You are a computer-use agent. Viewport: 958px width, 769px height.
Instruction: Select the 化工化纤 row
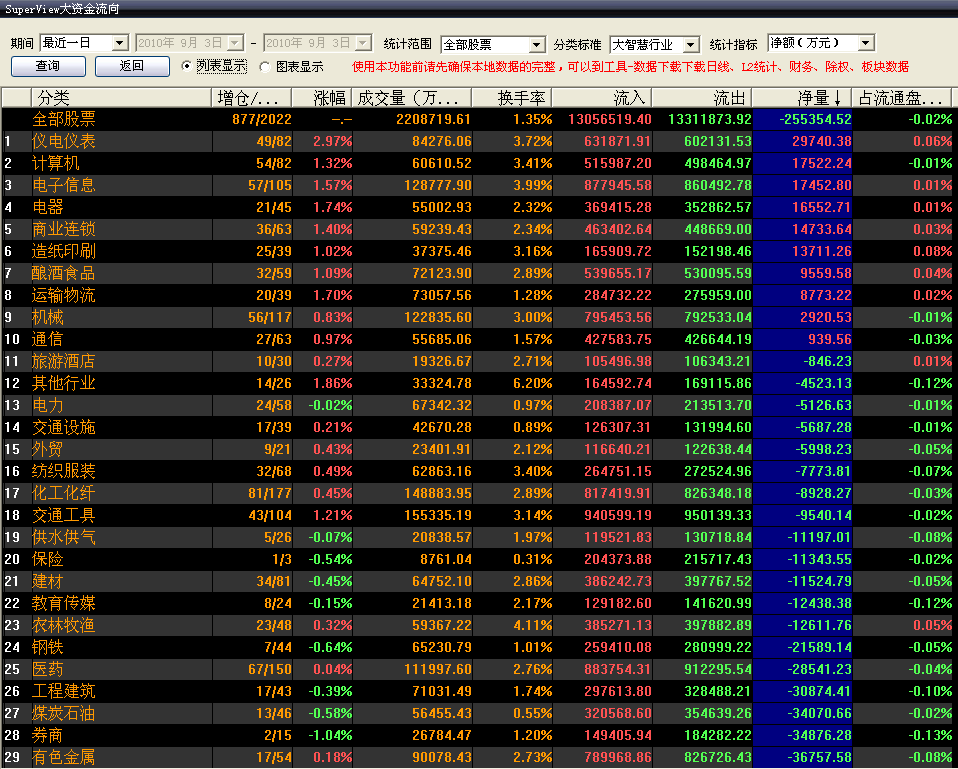point(478,494)
